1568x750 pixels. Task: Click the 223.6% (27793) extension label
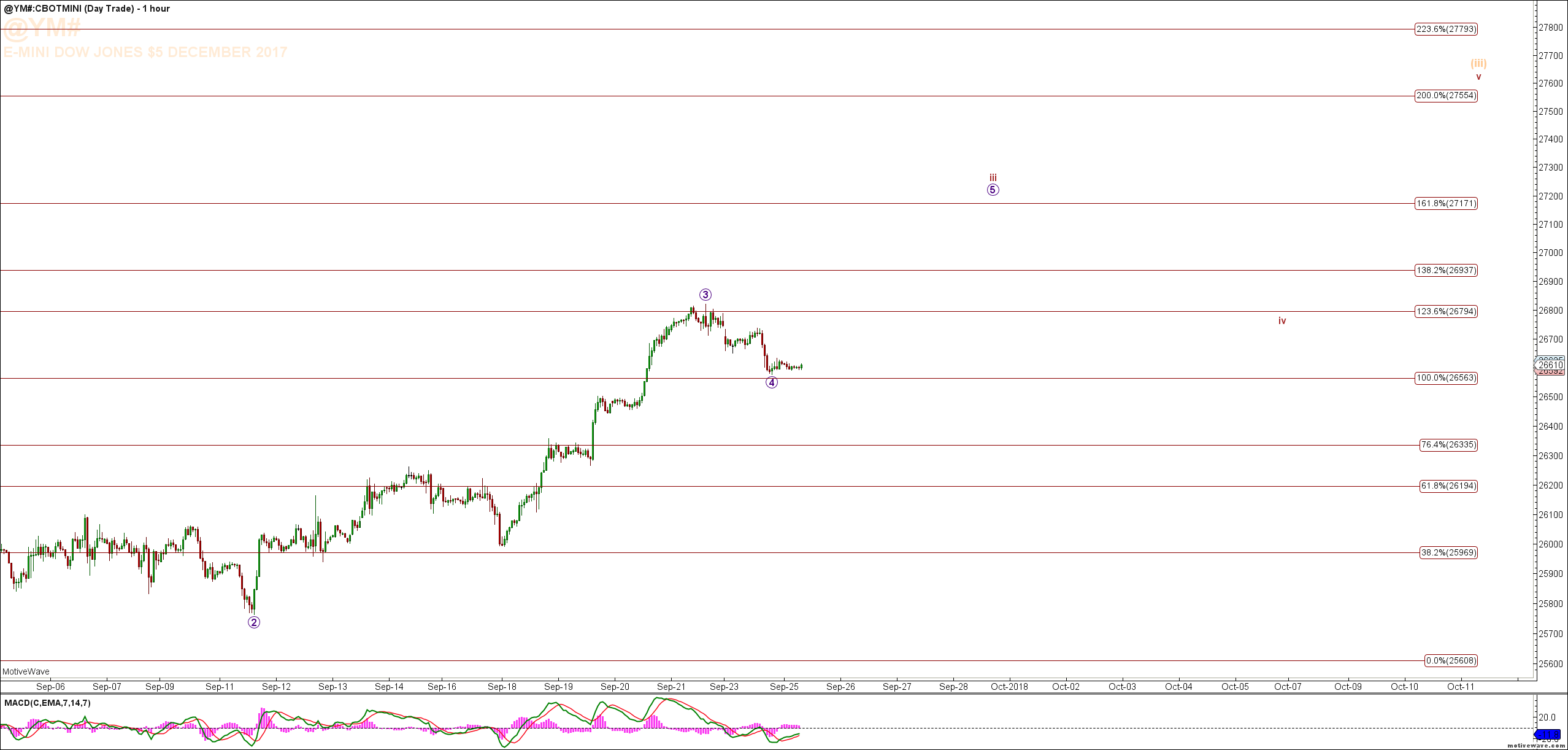click(1446, 29)
